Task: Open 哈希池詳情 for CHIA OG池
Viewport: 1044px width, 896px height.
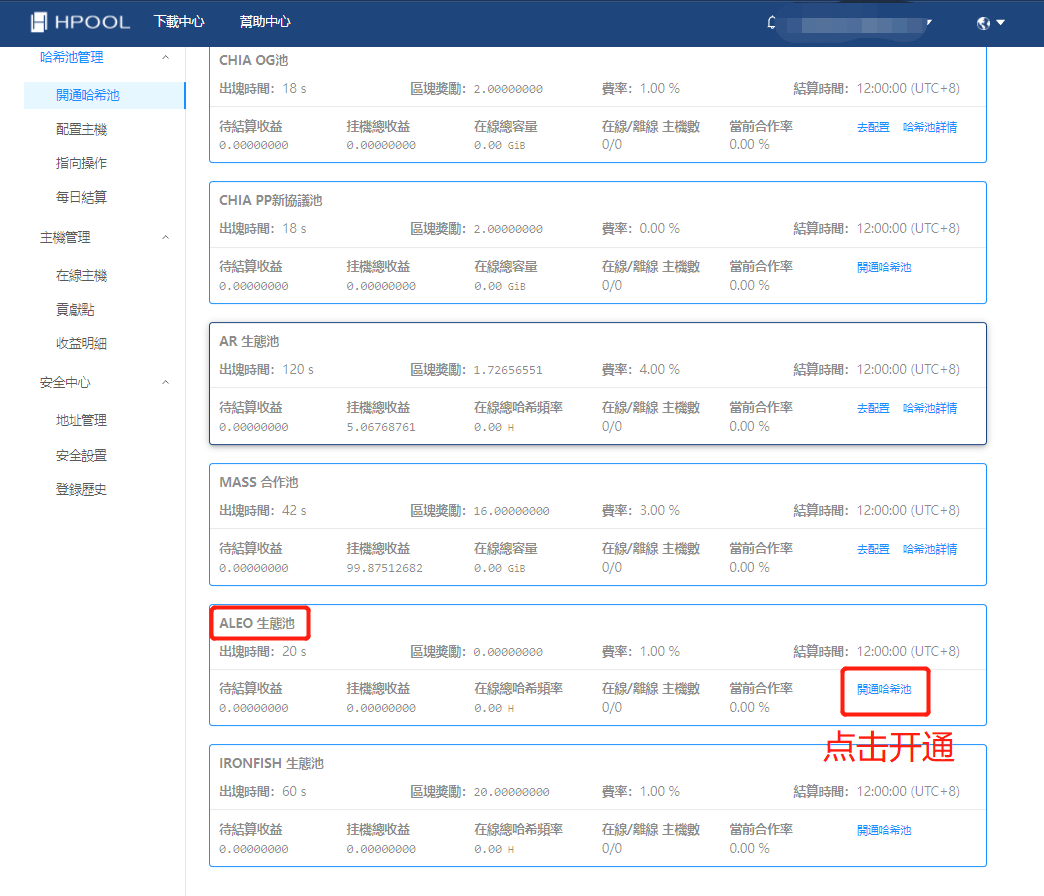Action: tap(929, 127)
